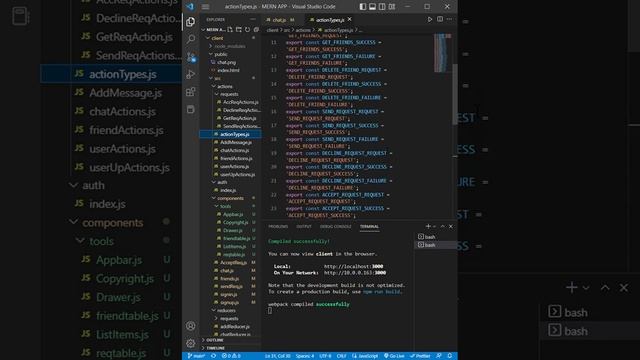
Task: Open the Accounts menu icon
Action: point(191,326)
